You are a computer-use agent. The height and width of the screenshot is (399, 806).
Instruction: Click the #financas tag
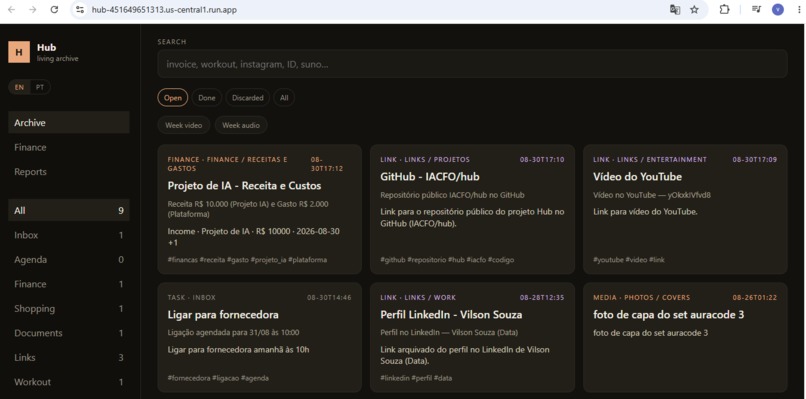click(182, 260)
